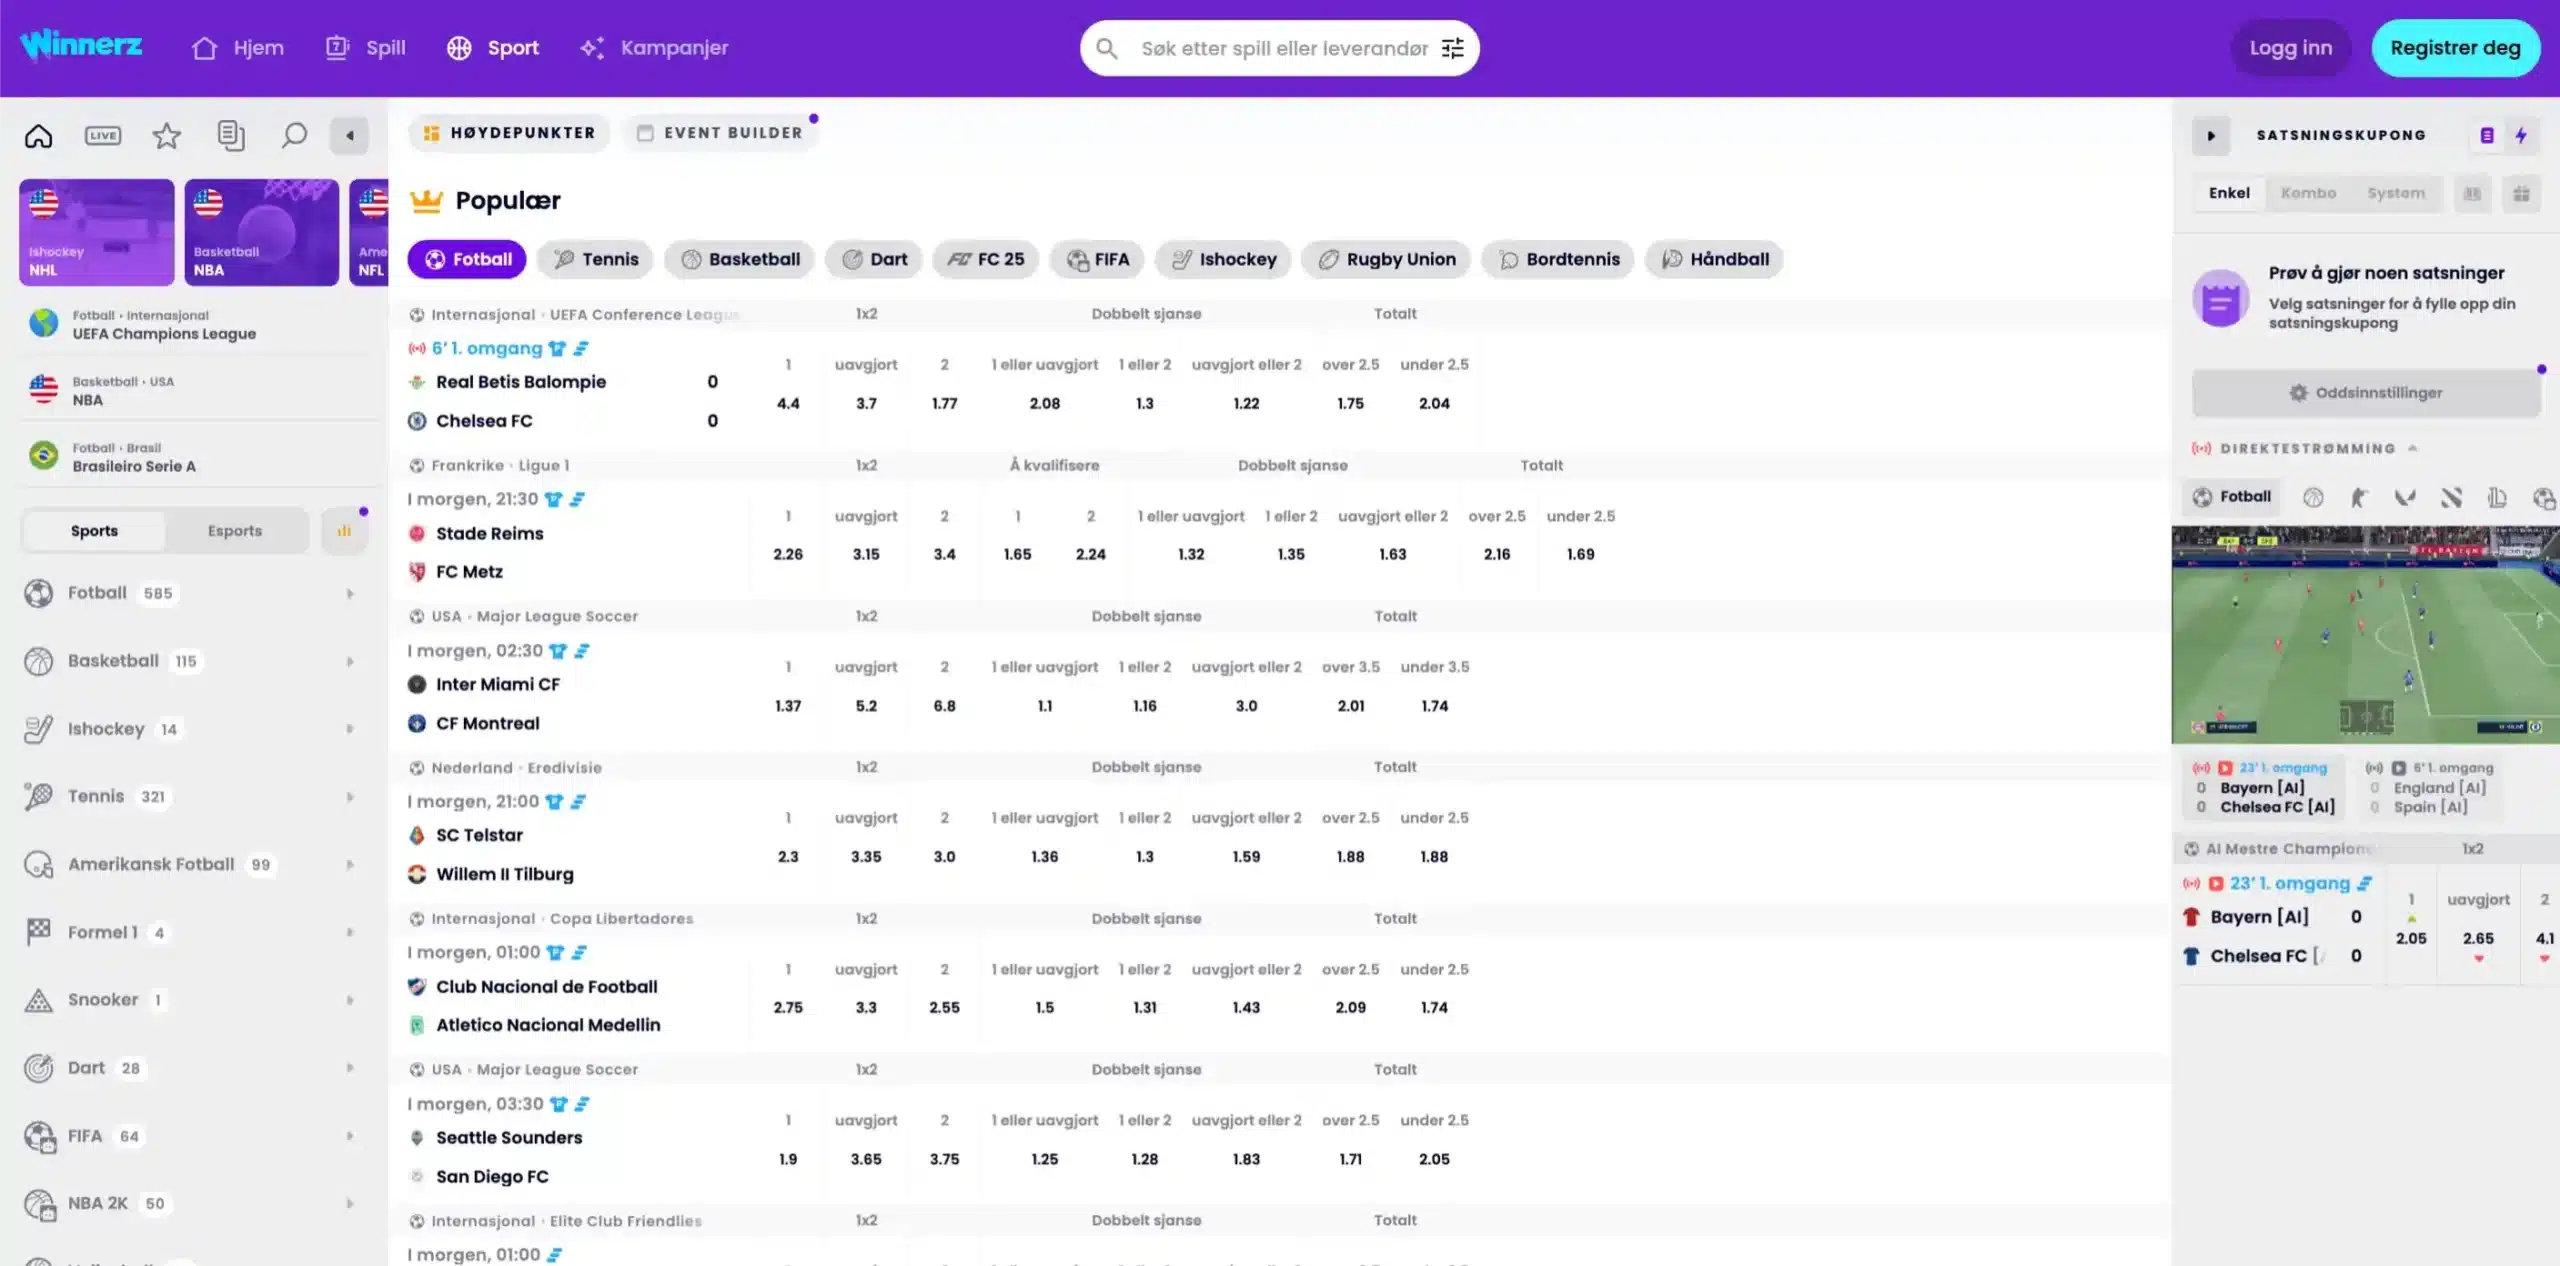Open statistics bar-chart icon beside Esports

344,531
